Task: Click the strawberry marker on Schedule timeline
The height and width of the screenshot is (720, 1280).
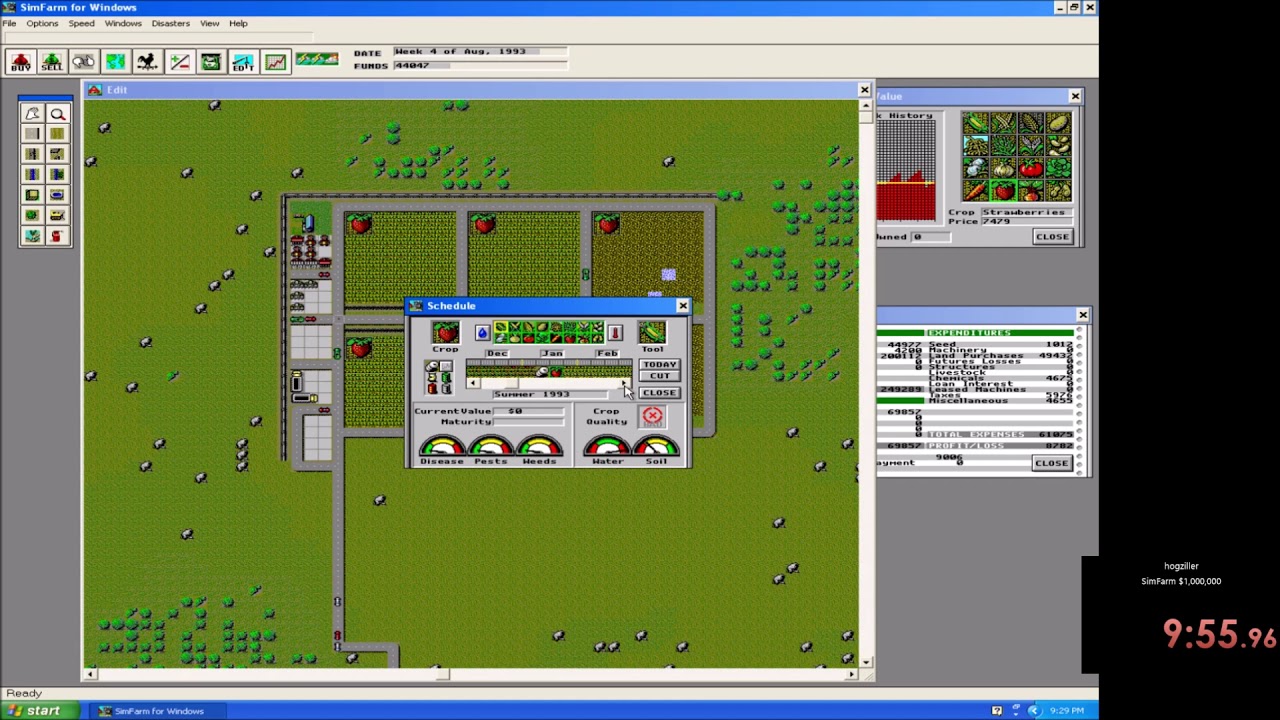Action: [x=556, y=373]
